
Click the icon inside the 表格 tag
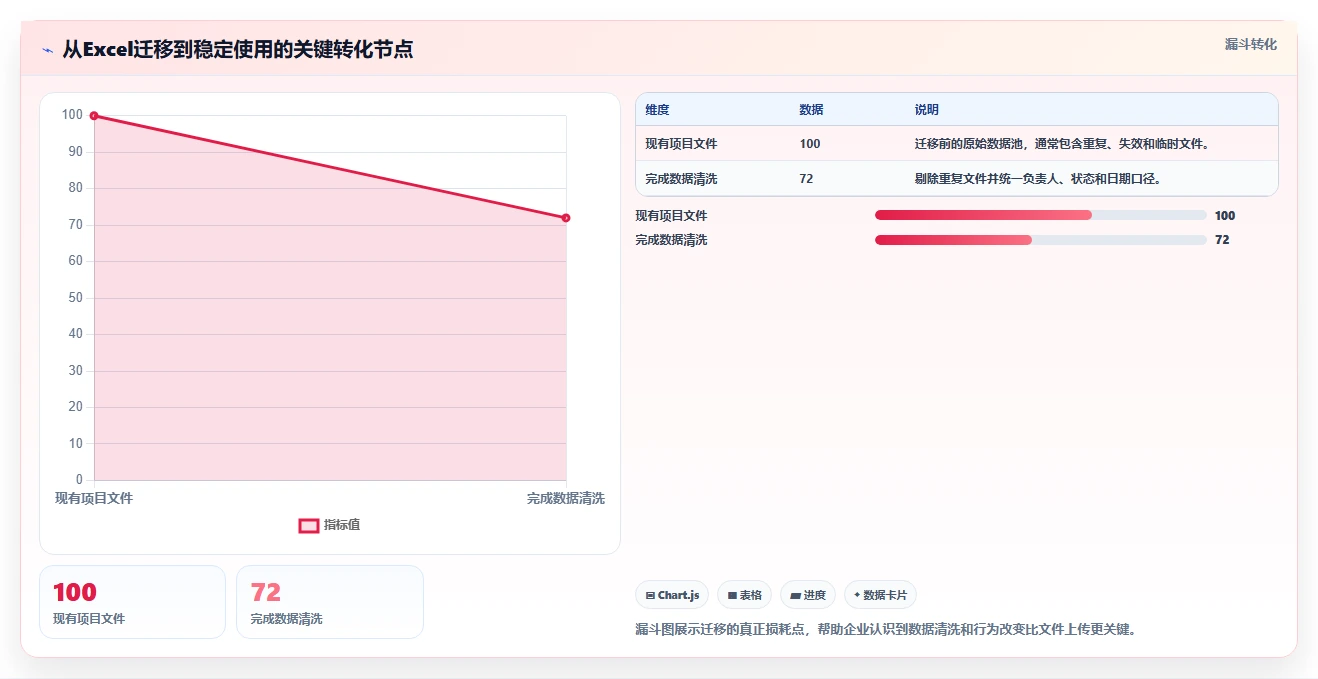(x=732, y=596)
